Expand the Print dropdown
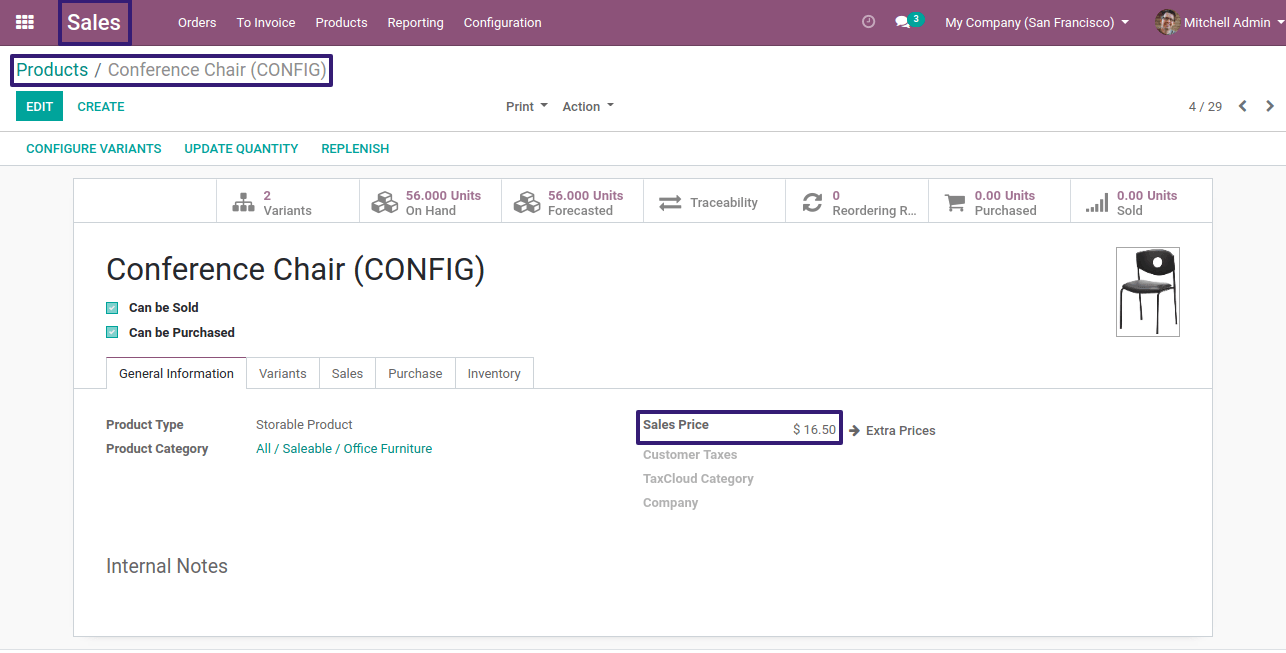1286x653 pixels. 527,107
